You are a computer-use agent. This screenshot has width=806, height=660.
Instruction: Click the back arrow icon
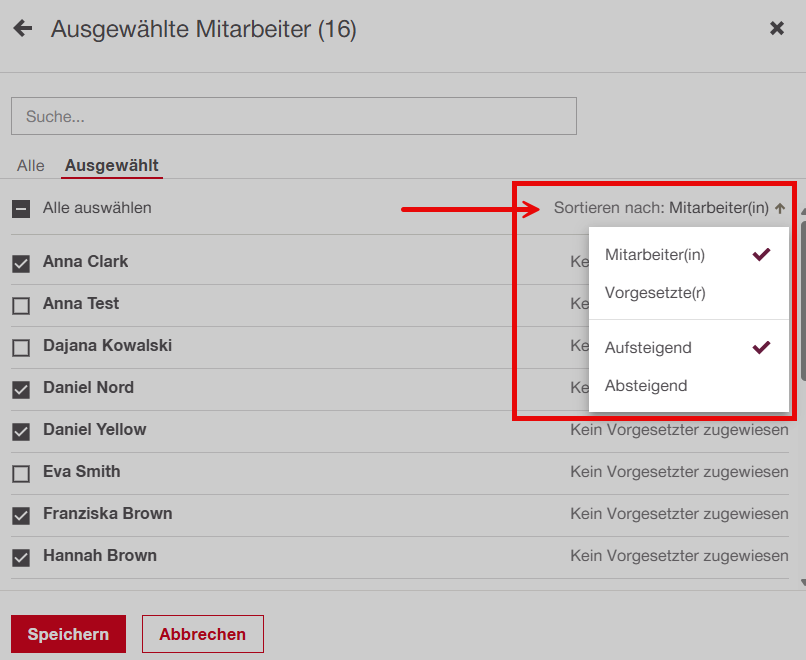22,29
